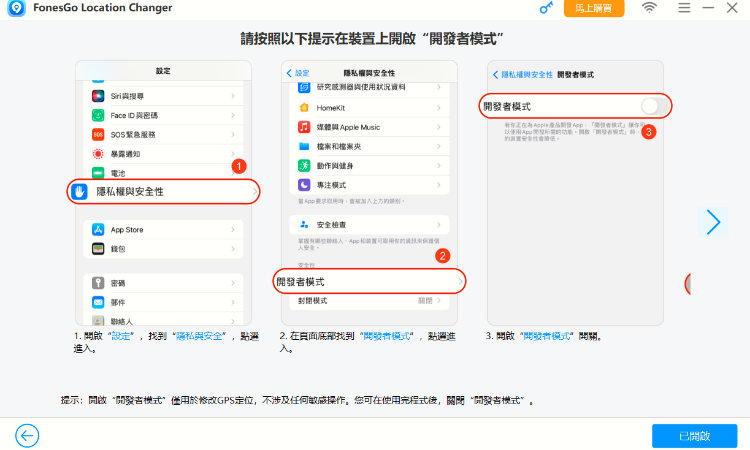Click the heading 請按照以下提示在裝置上開啟
750x450 pixels.
[371, 38]
